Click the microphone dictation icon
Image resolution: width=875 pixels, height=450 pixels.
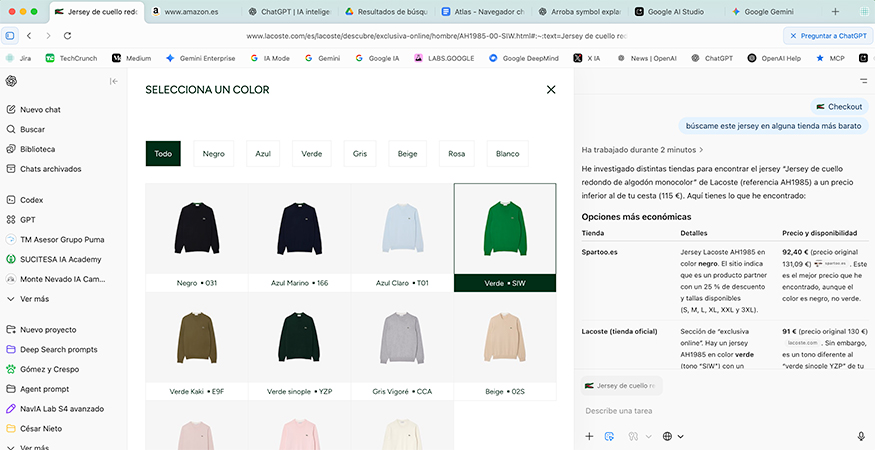point(860,436)
